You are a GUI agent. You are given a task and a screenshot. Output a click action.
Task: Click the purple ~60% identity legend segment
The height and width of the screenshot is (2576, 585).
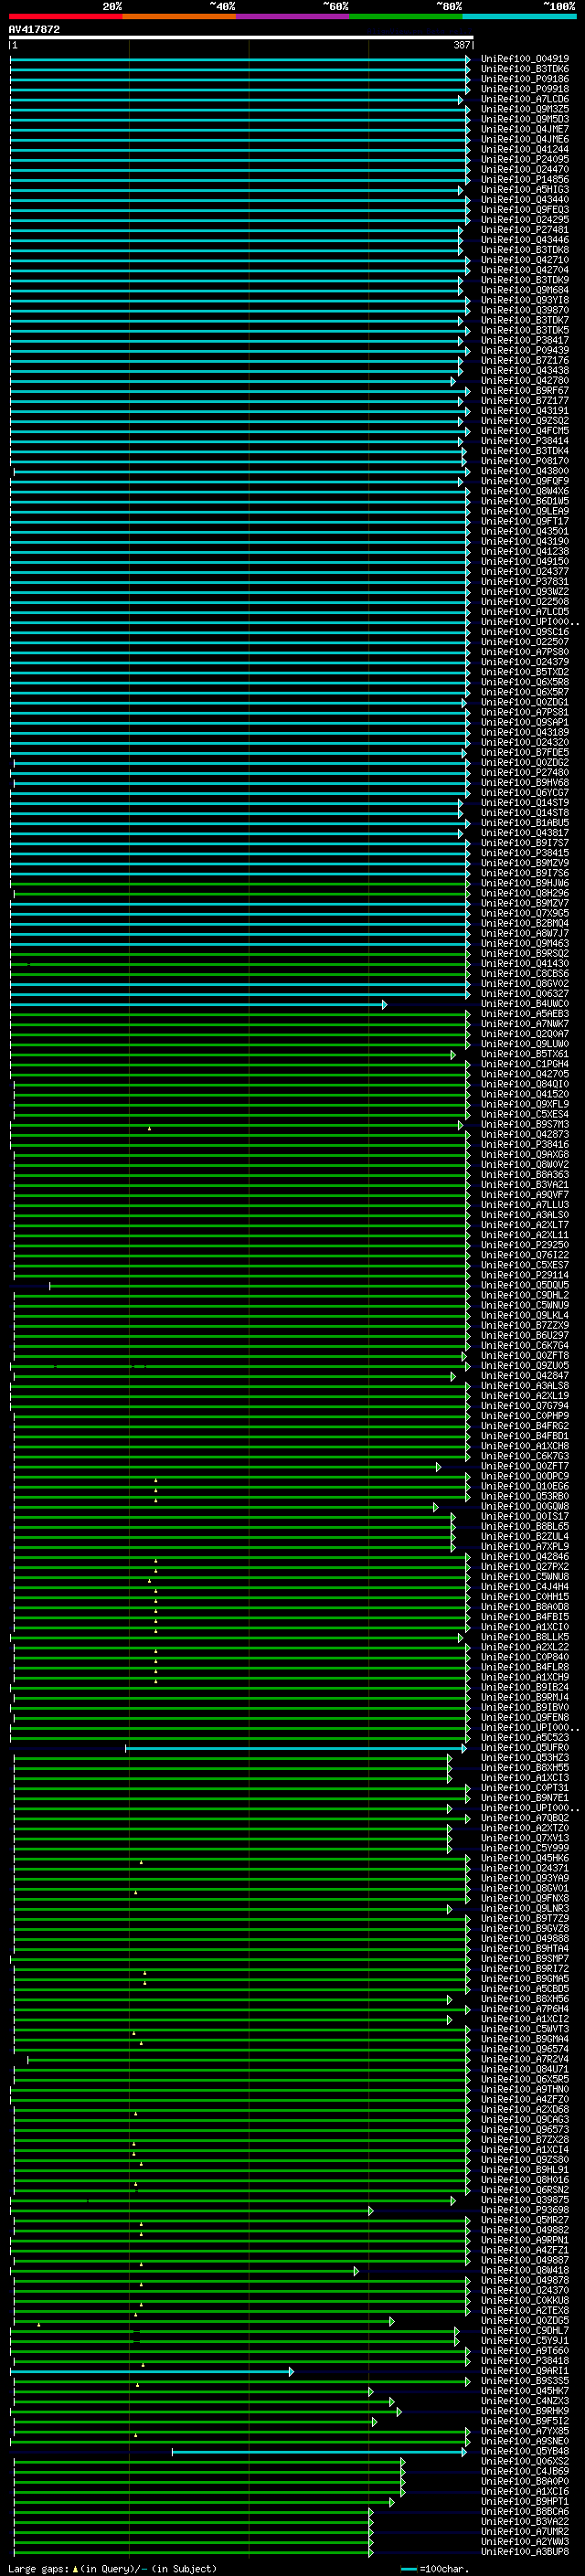click(293, 17)
